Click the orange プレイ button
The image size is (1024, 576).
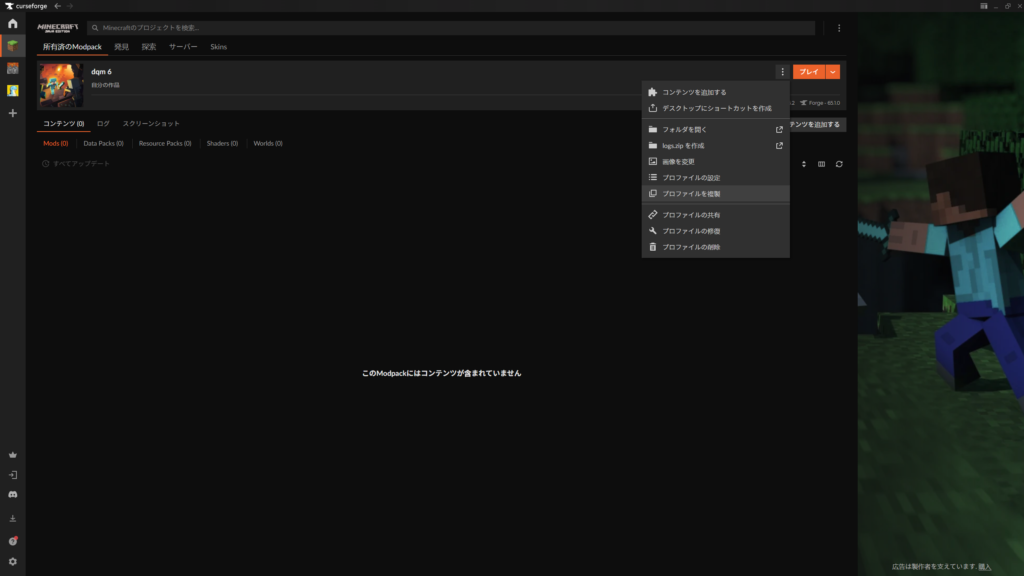(809, 72)
